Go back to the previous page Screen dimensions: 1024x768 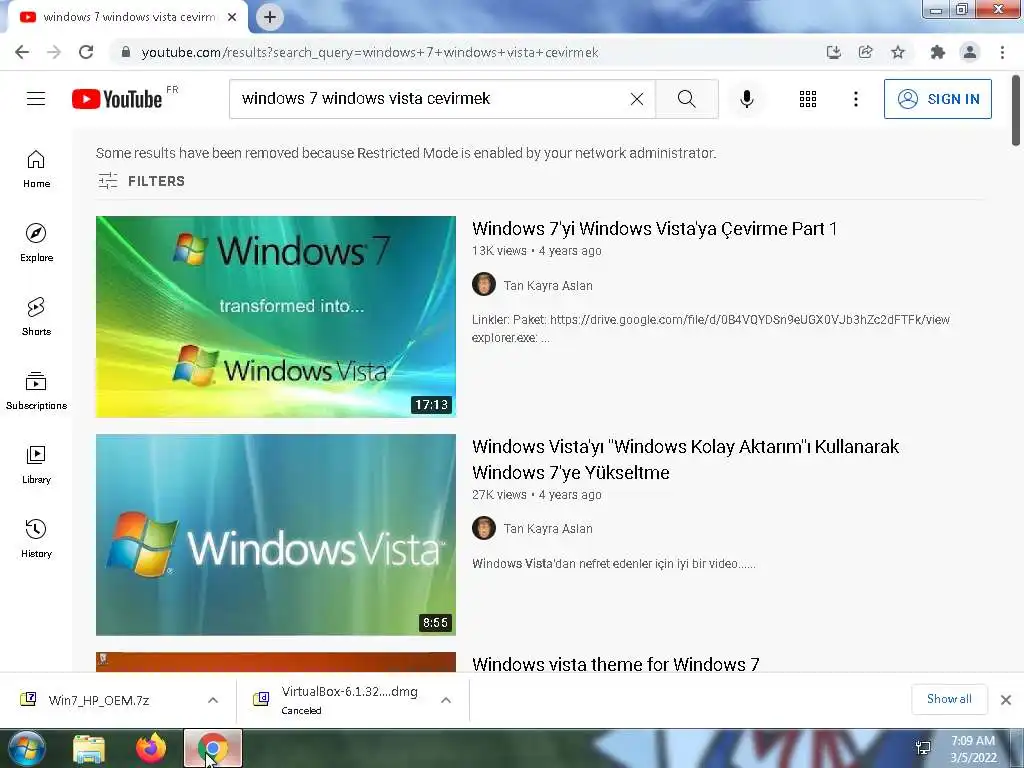pyautogui.click(x=22, y=52)
